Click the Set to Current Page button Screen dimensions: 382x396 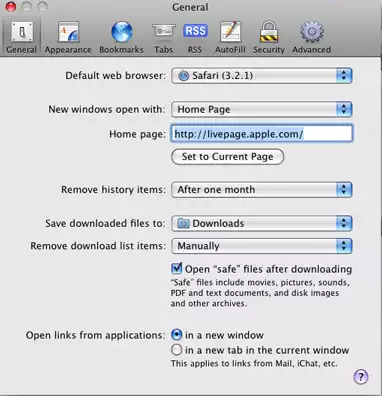click(228, 157)
